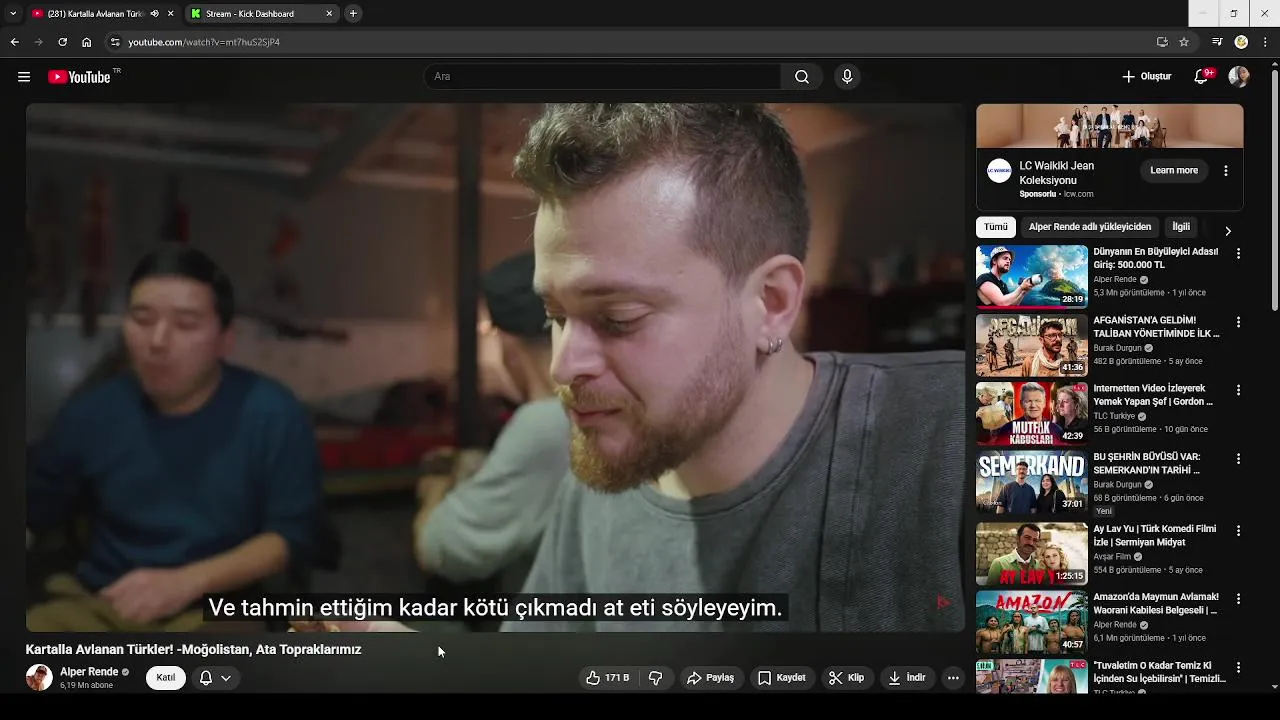Open the YouTube notifications bell
This screenshot has height=720, width=1280.
click(1202, 77)
